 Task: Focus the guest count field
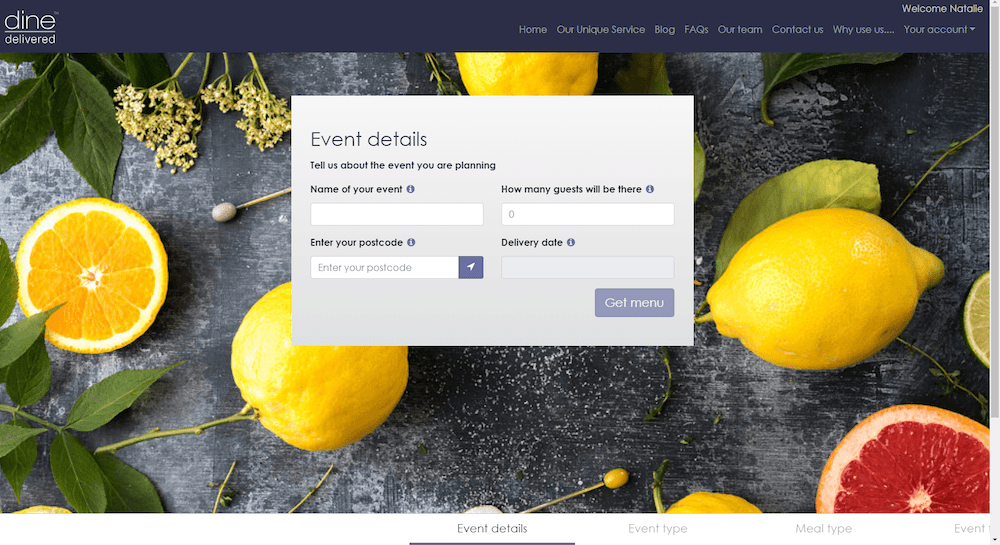click(587, 214)
